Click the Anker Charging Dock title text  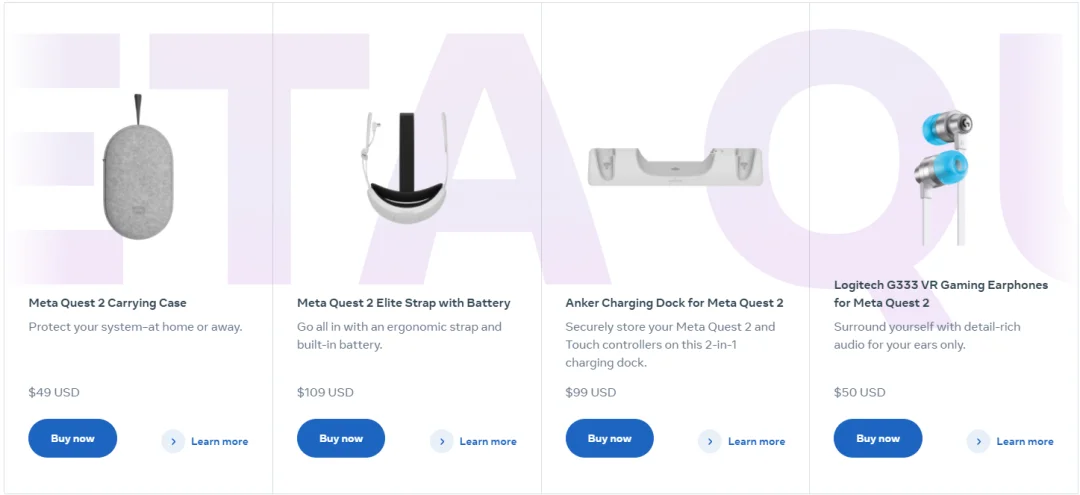(x=674, y=303)
